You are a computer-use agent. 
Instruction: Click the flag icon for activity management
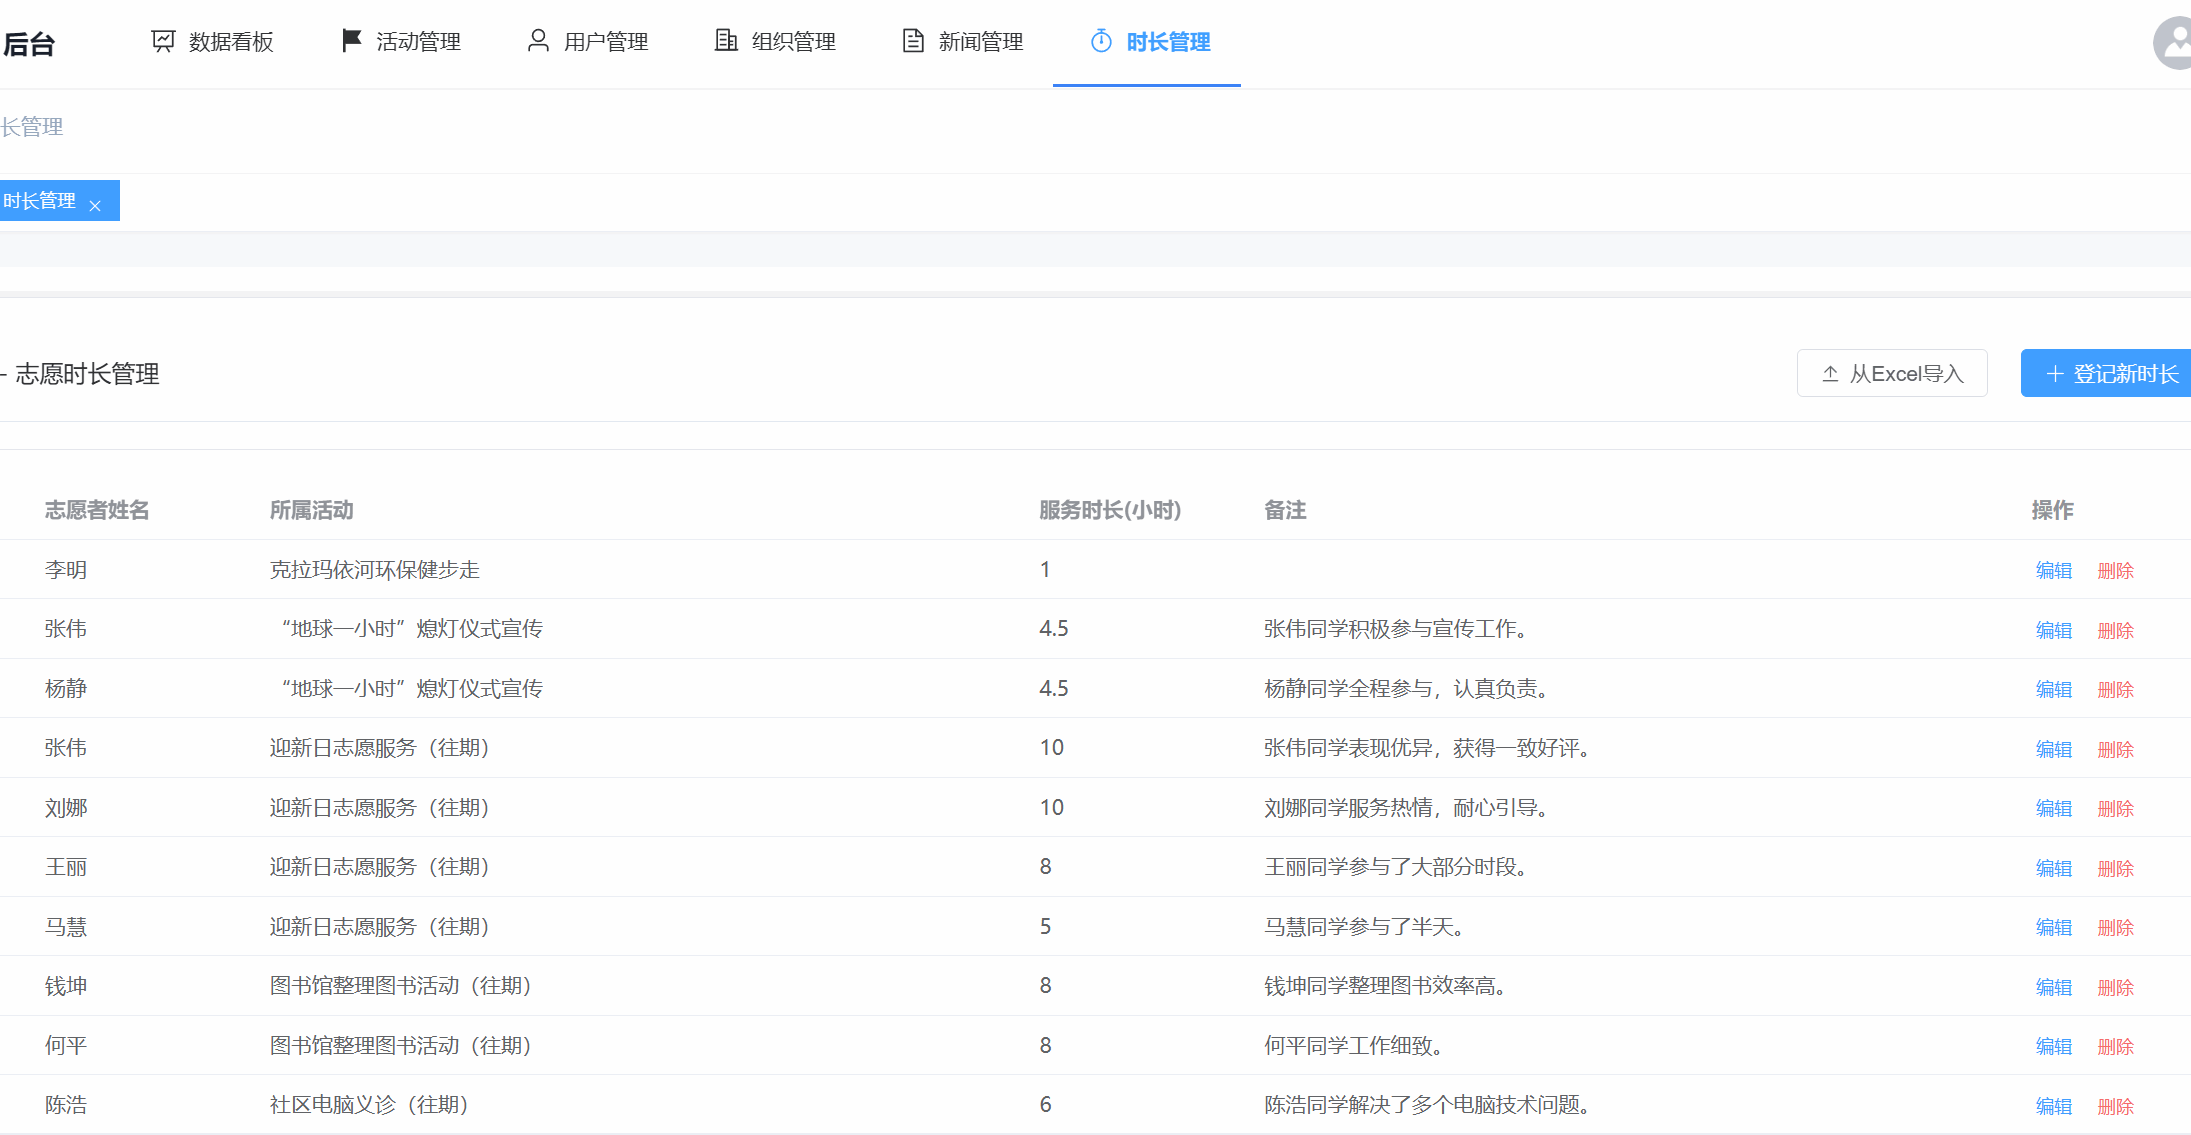pos(351,41)
